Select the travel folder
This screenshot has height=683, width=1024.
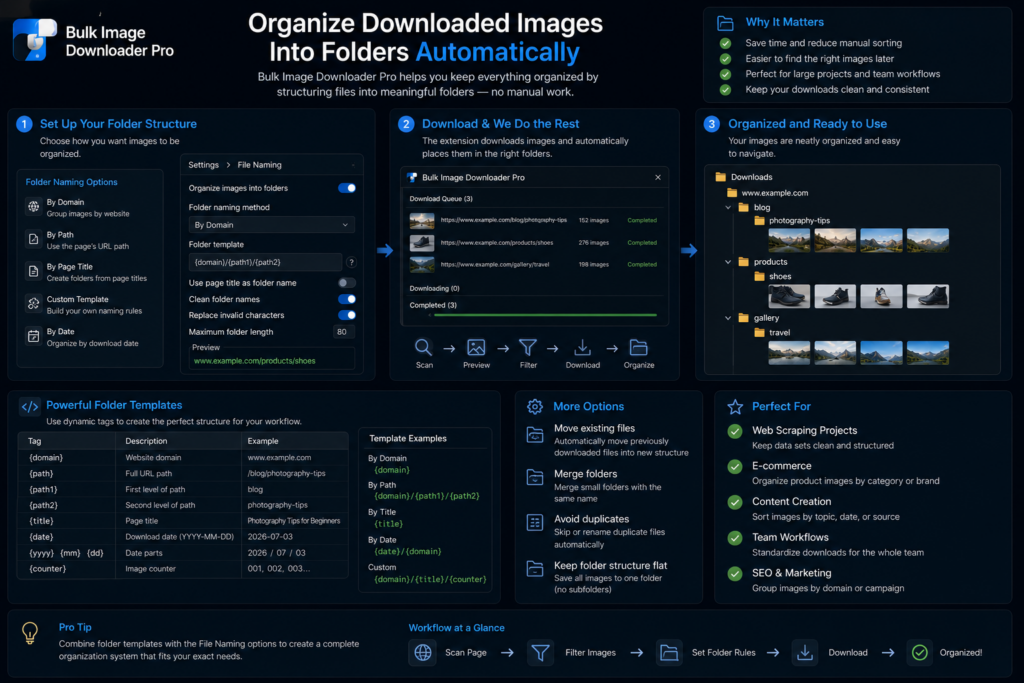[772, 332]
